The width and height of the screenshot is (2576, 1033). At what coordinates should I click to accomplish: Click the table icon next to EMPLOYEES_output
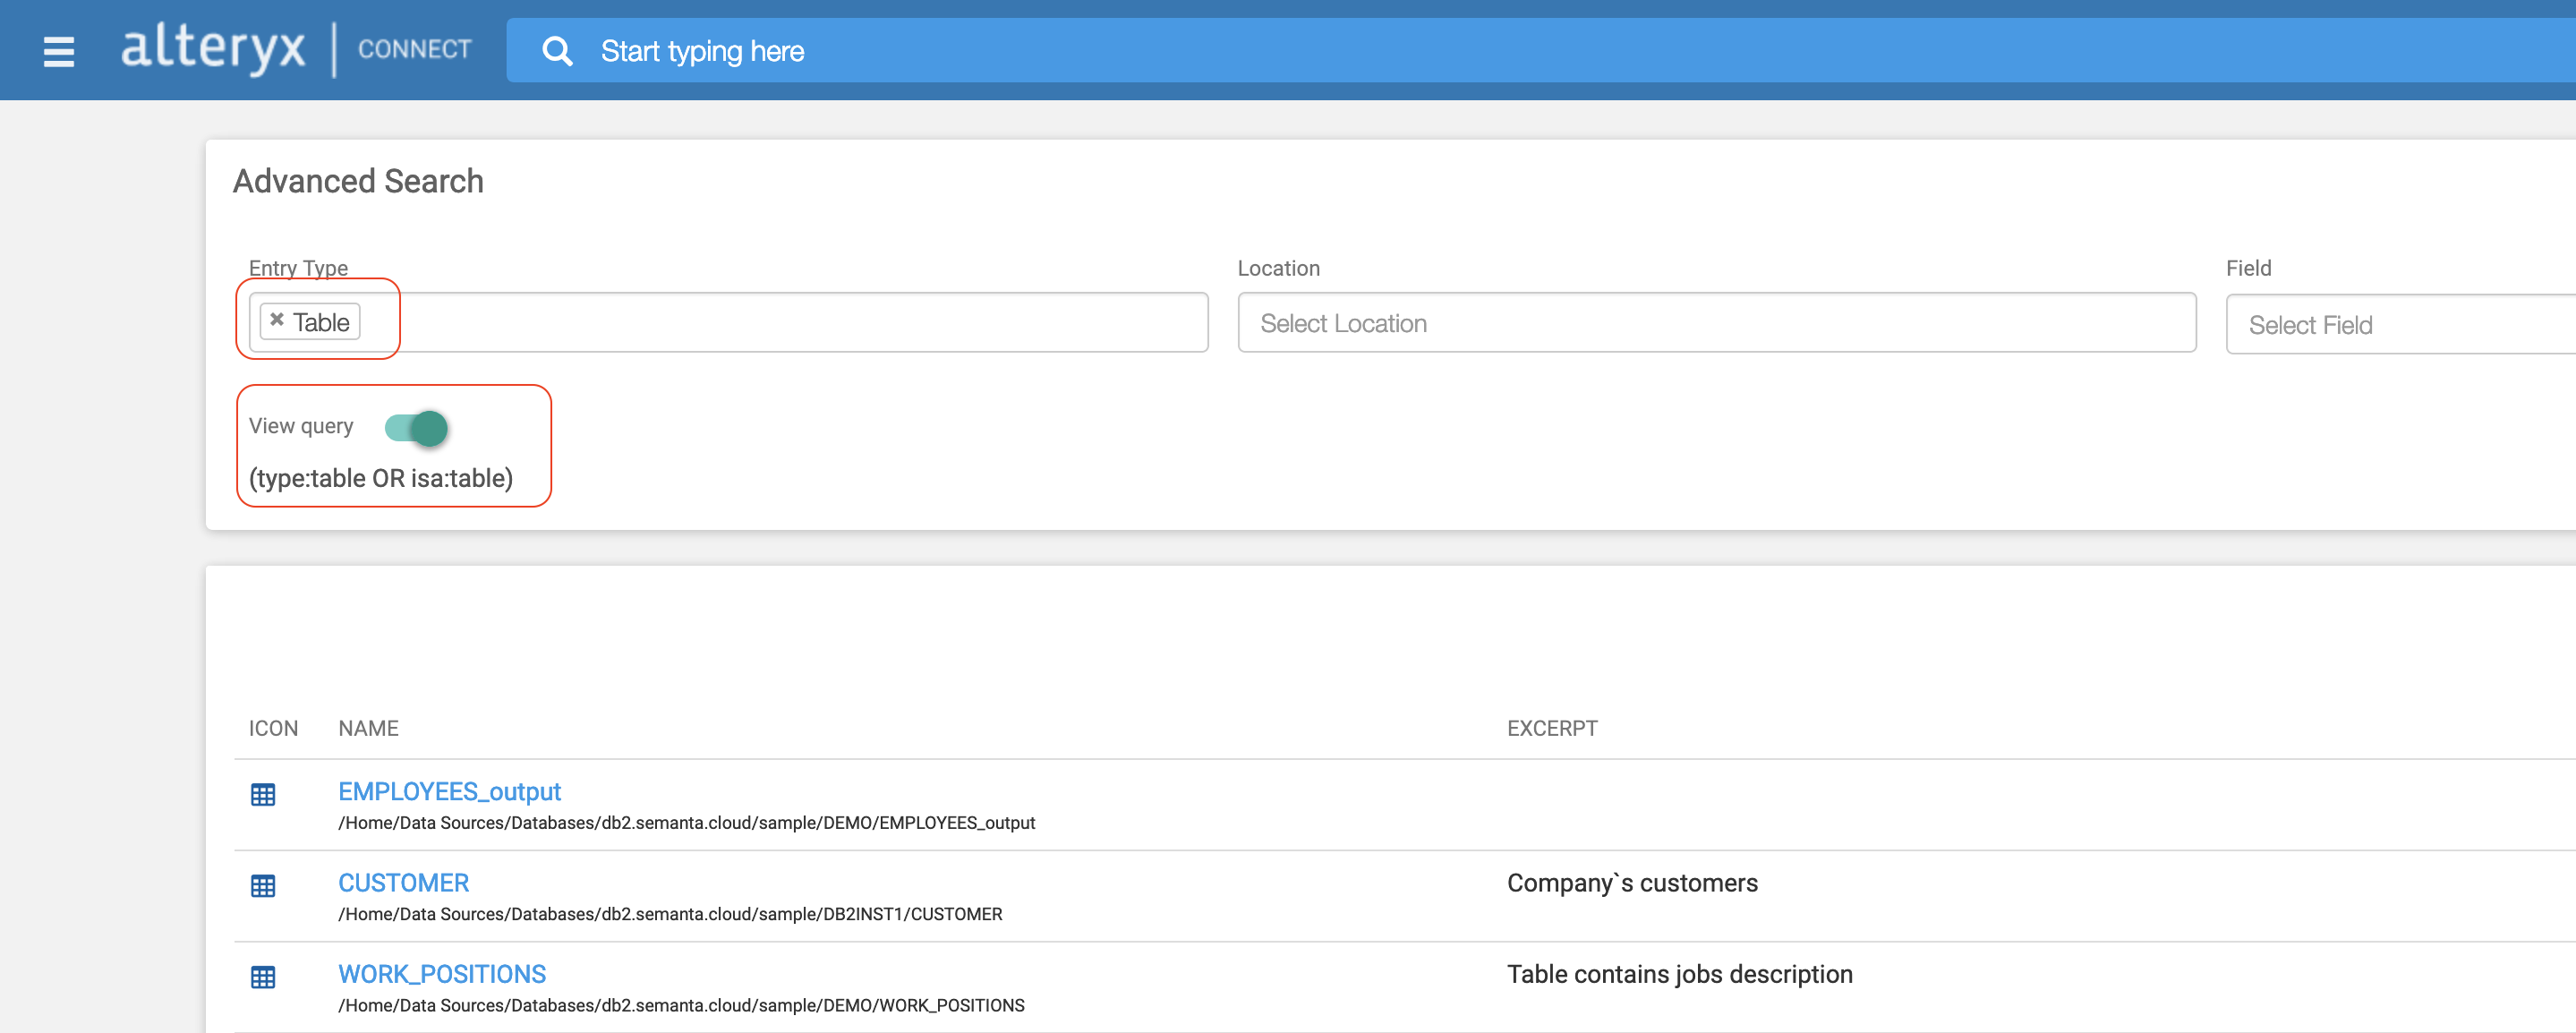[x=263, y=795]
